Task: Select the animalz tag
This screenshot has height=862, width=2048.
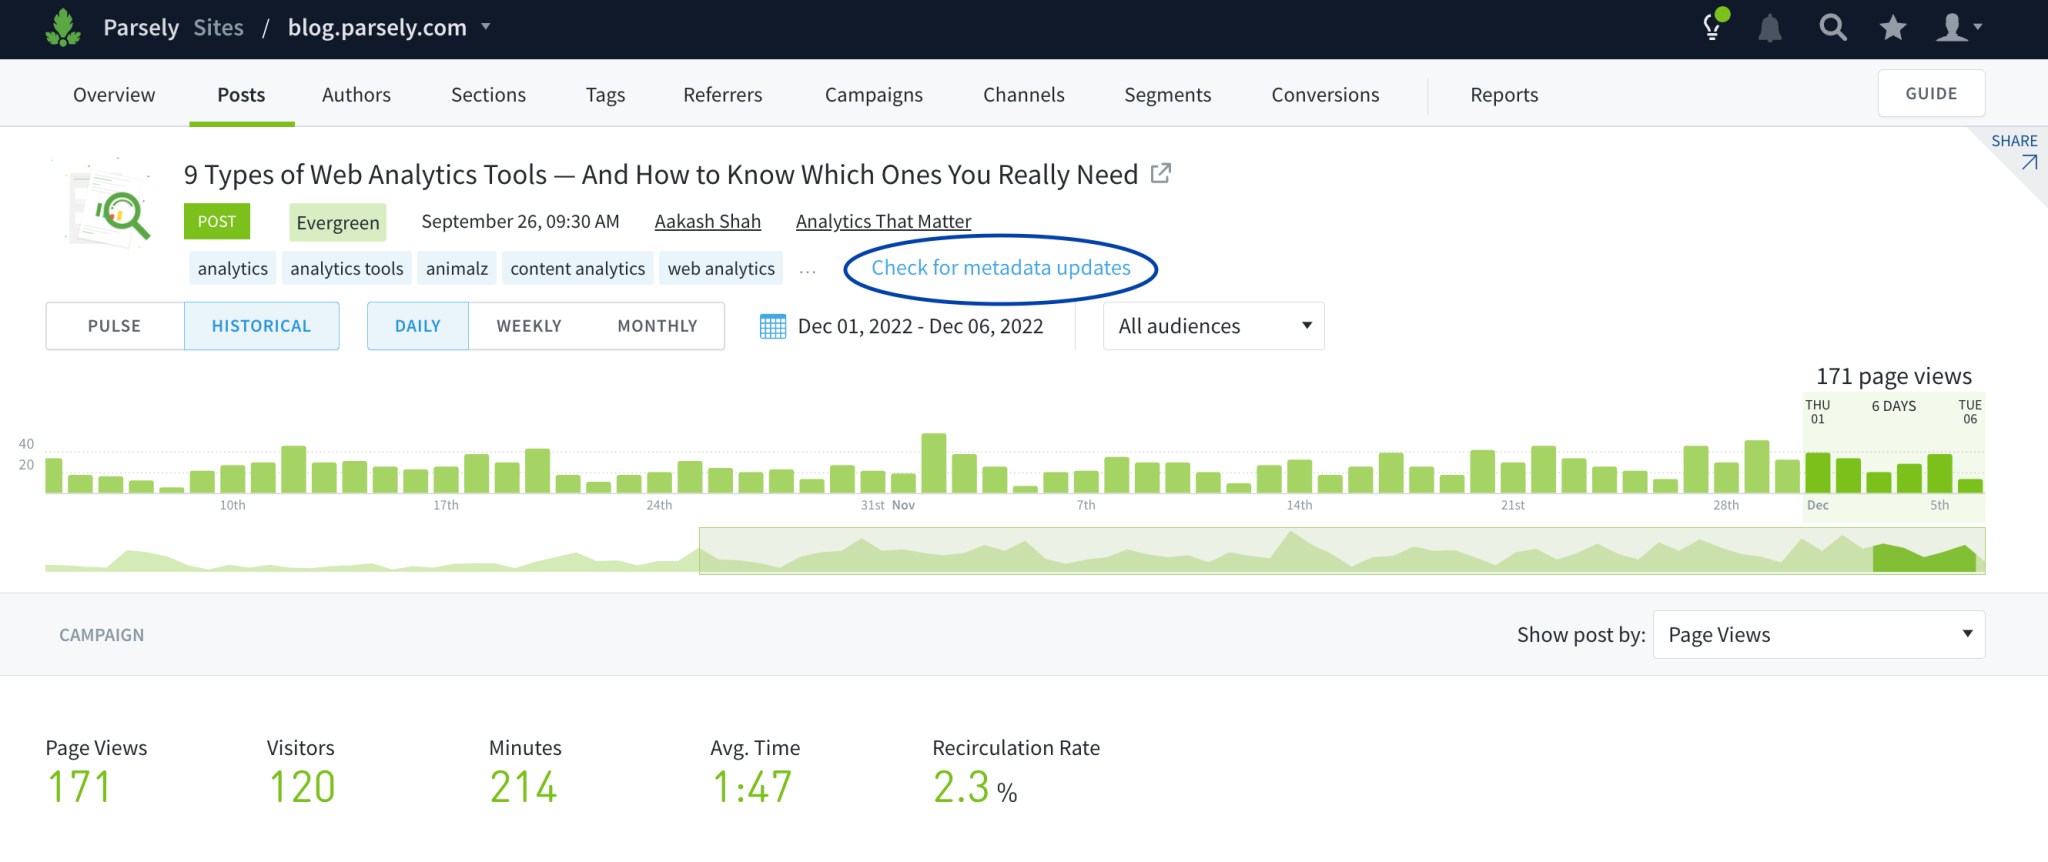Action: point(457,268)
